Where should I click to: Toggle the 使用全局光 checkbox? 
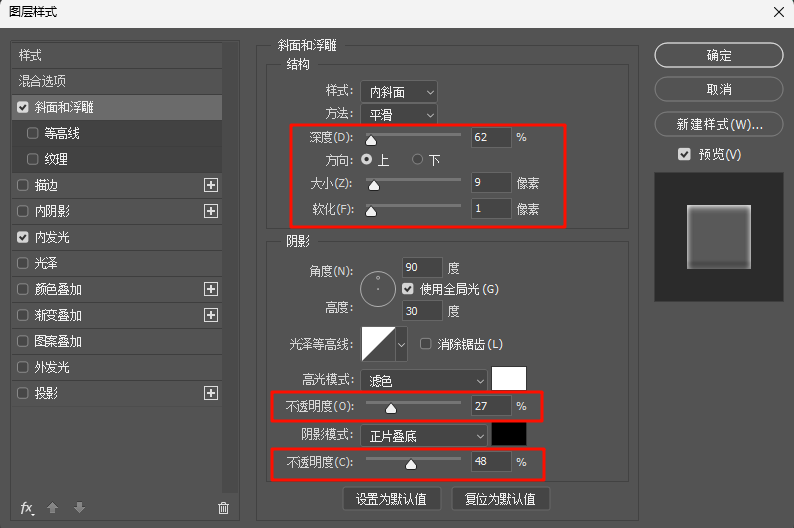(x=408, y=289)
